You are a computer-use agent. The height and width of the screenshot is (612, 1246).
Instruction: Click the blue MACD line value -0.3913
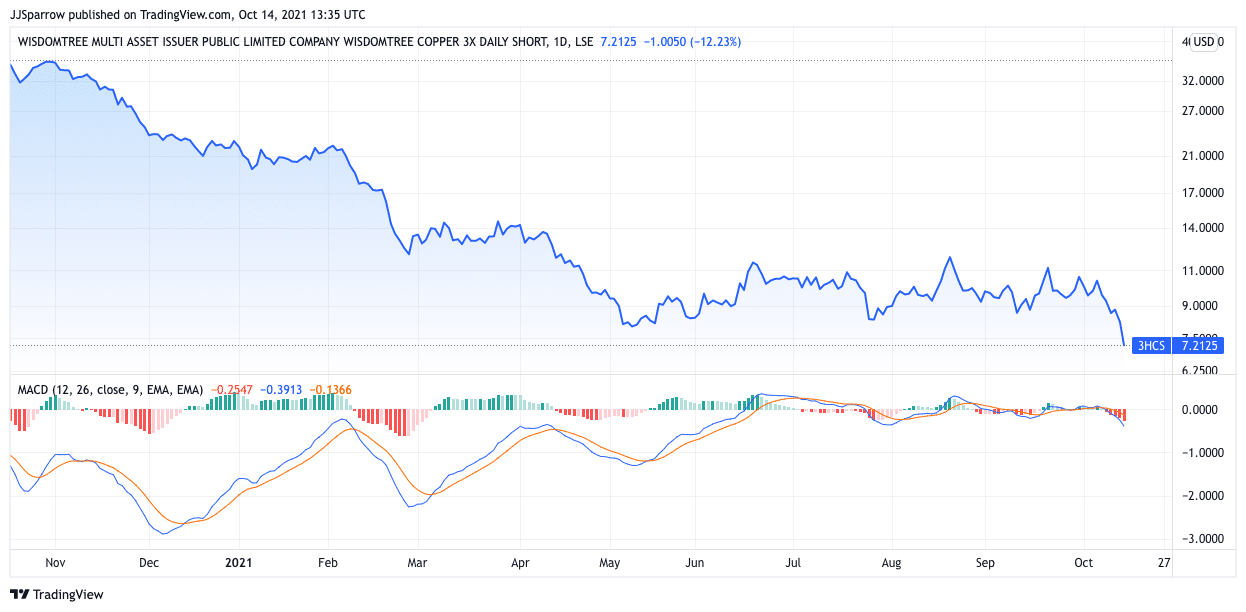tap(282, 389)
